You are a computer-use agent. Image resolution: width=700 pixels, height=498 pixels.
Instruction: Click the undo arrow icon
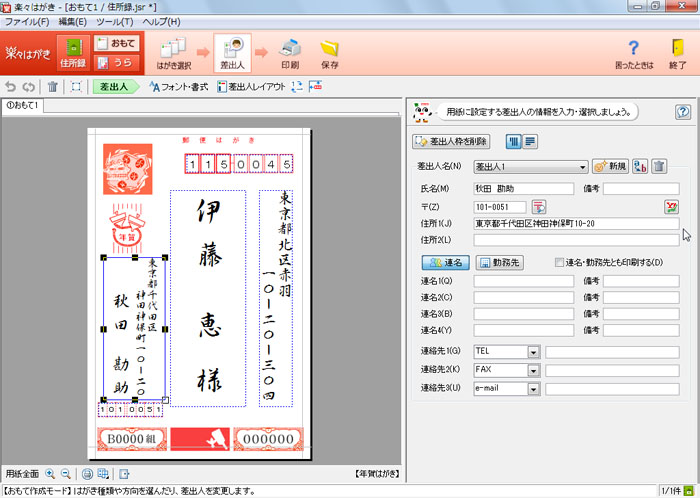[x=11, y=87]
